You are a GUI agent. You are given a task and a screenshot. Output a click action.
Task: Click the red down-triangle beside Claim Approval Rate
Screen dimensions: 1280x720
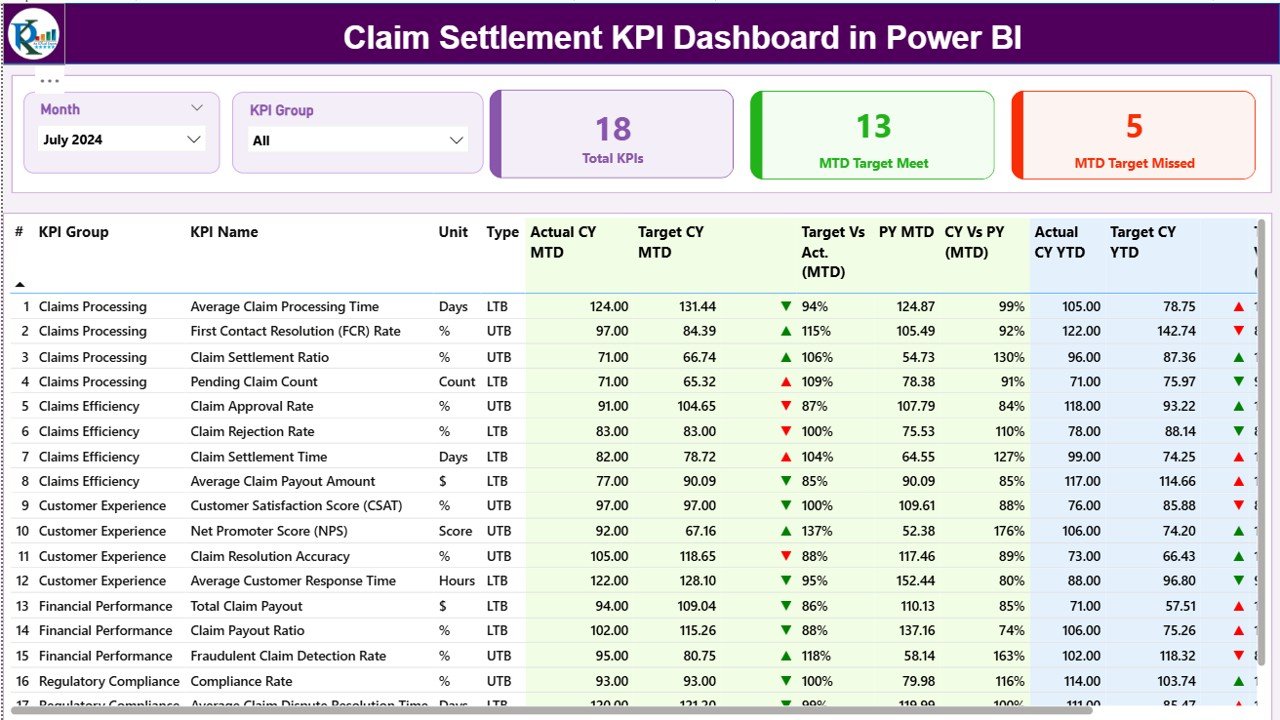(785, 406)
